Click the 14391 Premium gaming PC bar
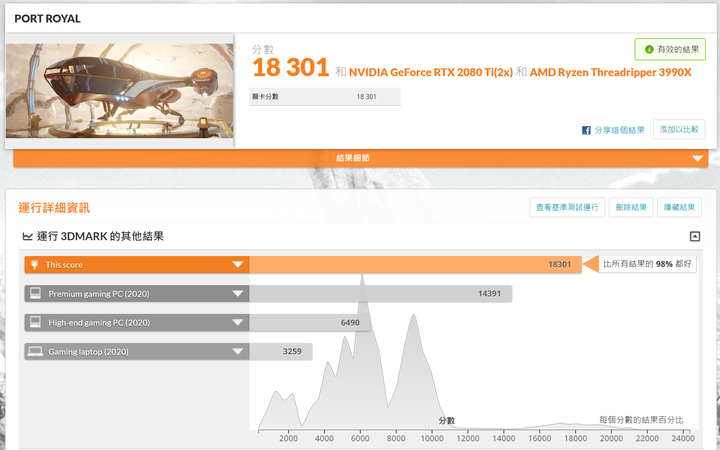Screen dimensions: 720x450 point(380,293)
